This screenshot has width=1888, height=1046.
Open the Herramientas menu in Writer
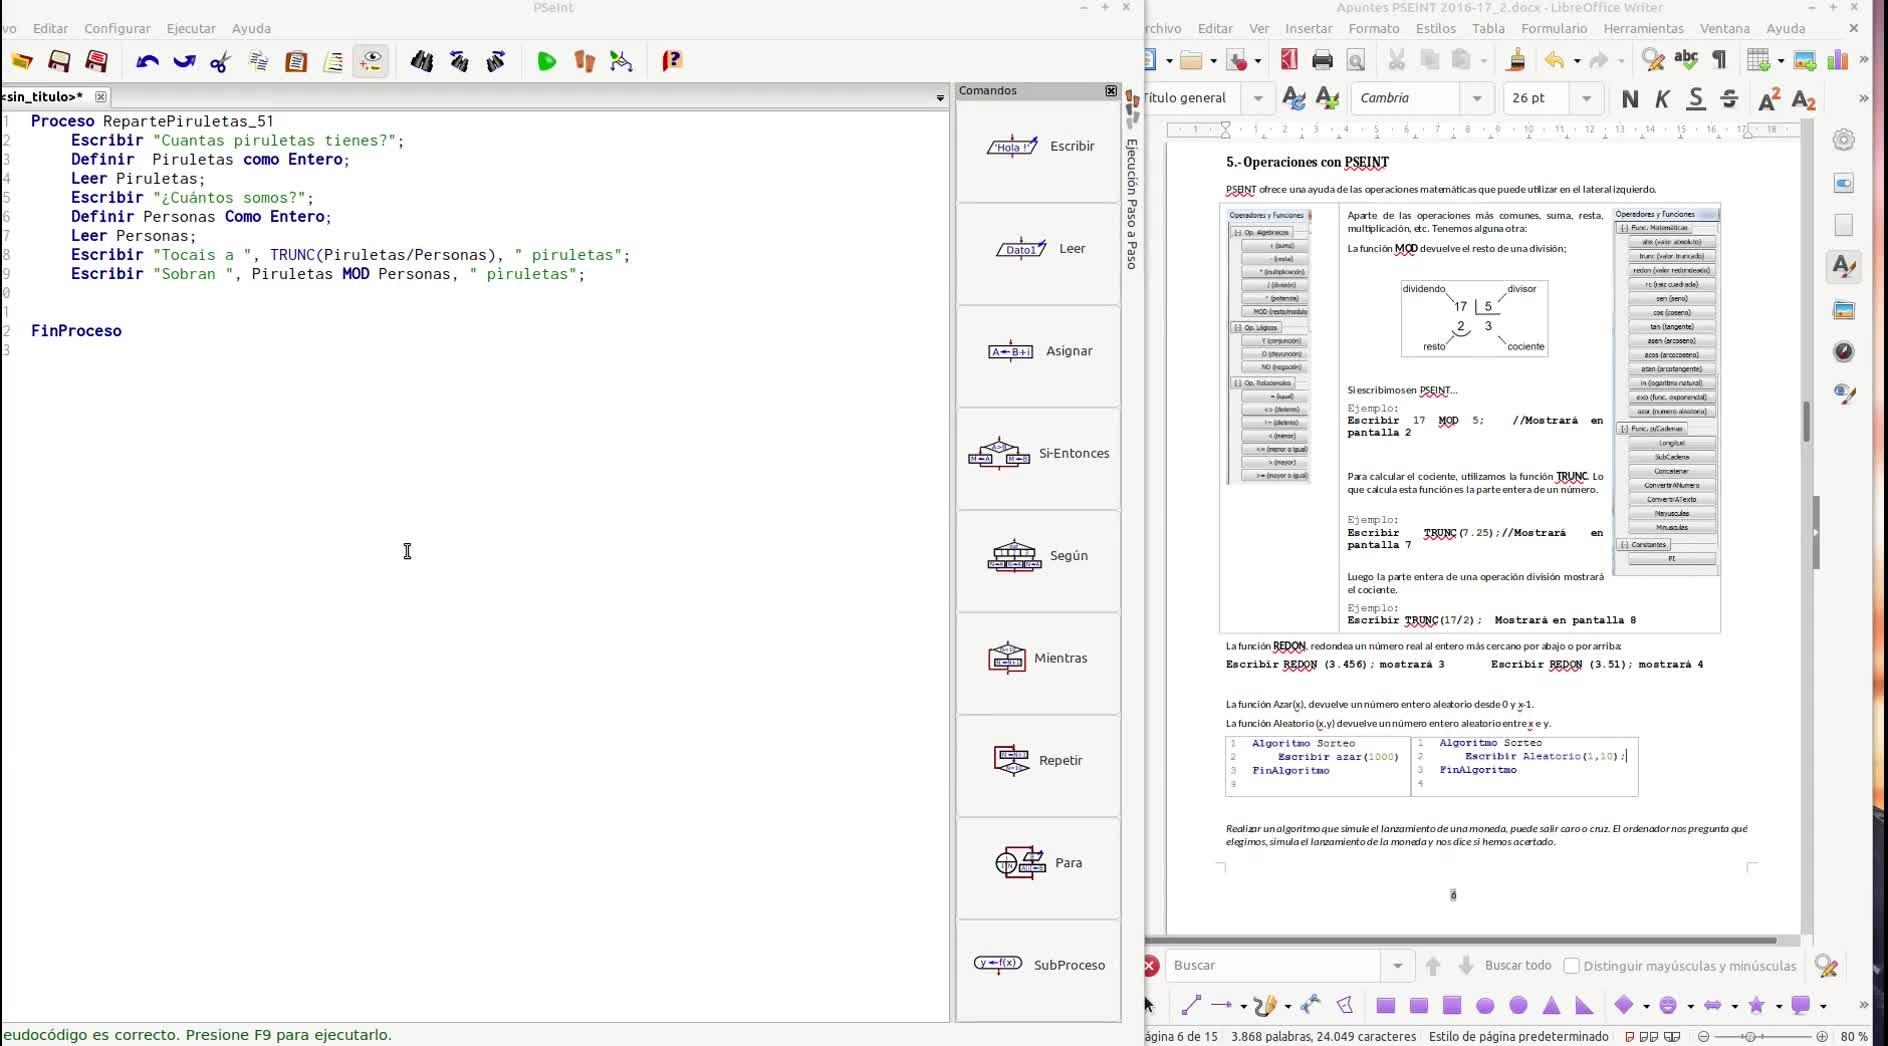click(1643, 28)
